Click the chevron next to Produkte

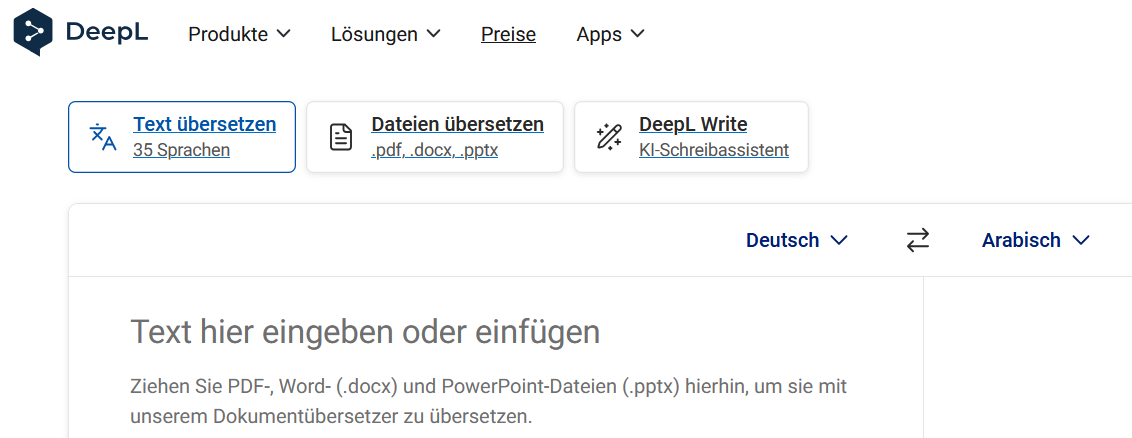click(x=284, y=33)
